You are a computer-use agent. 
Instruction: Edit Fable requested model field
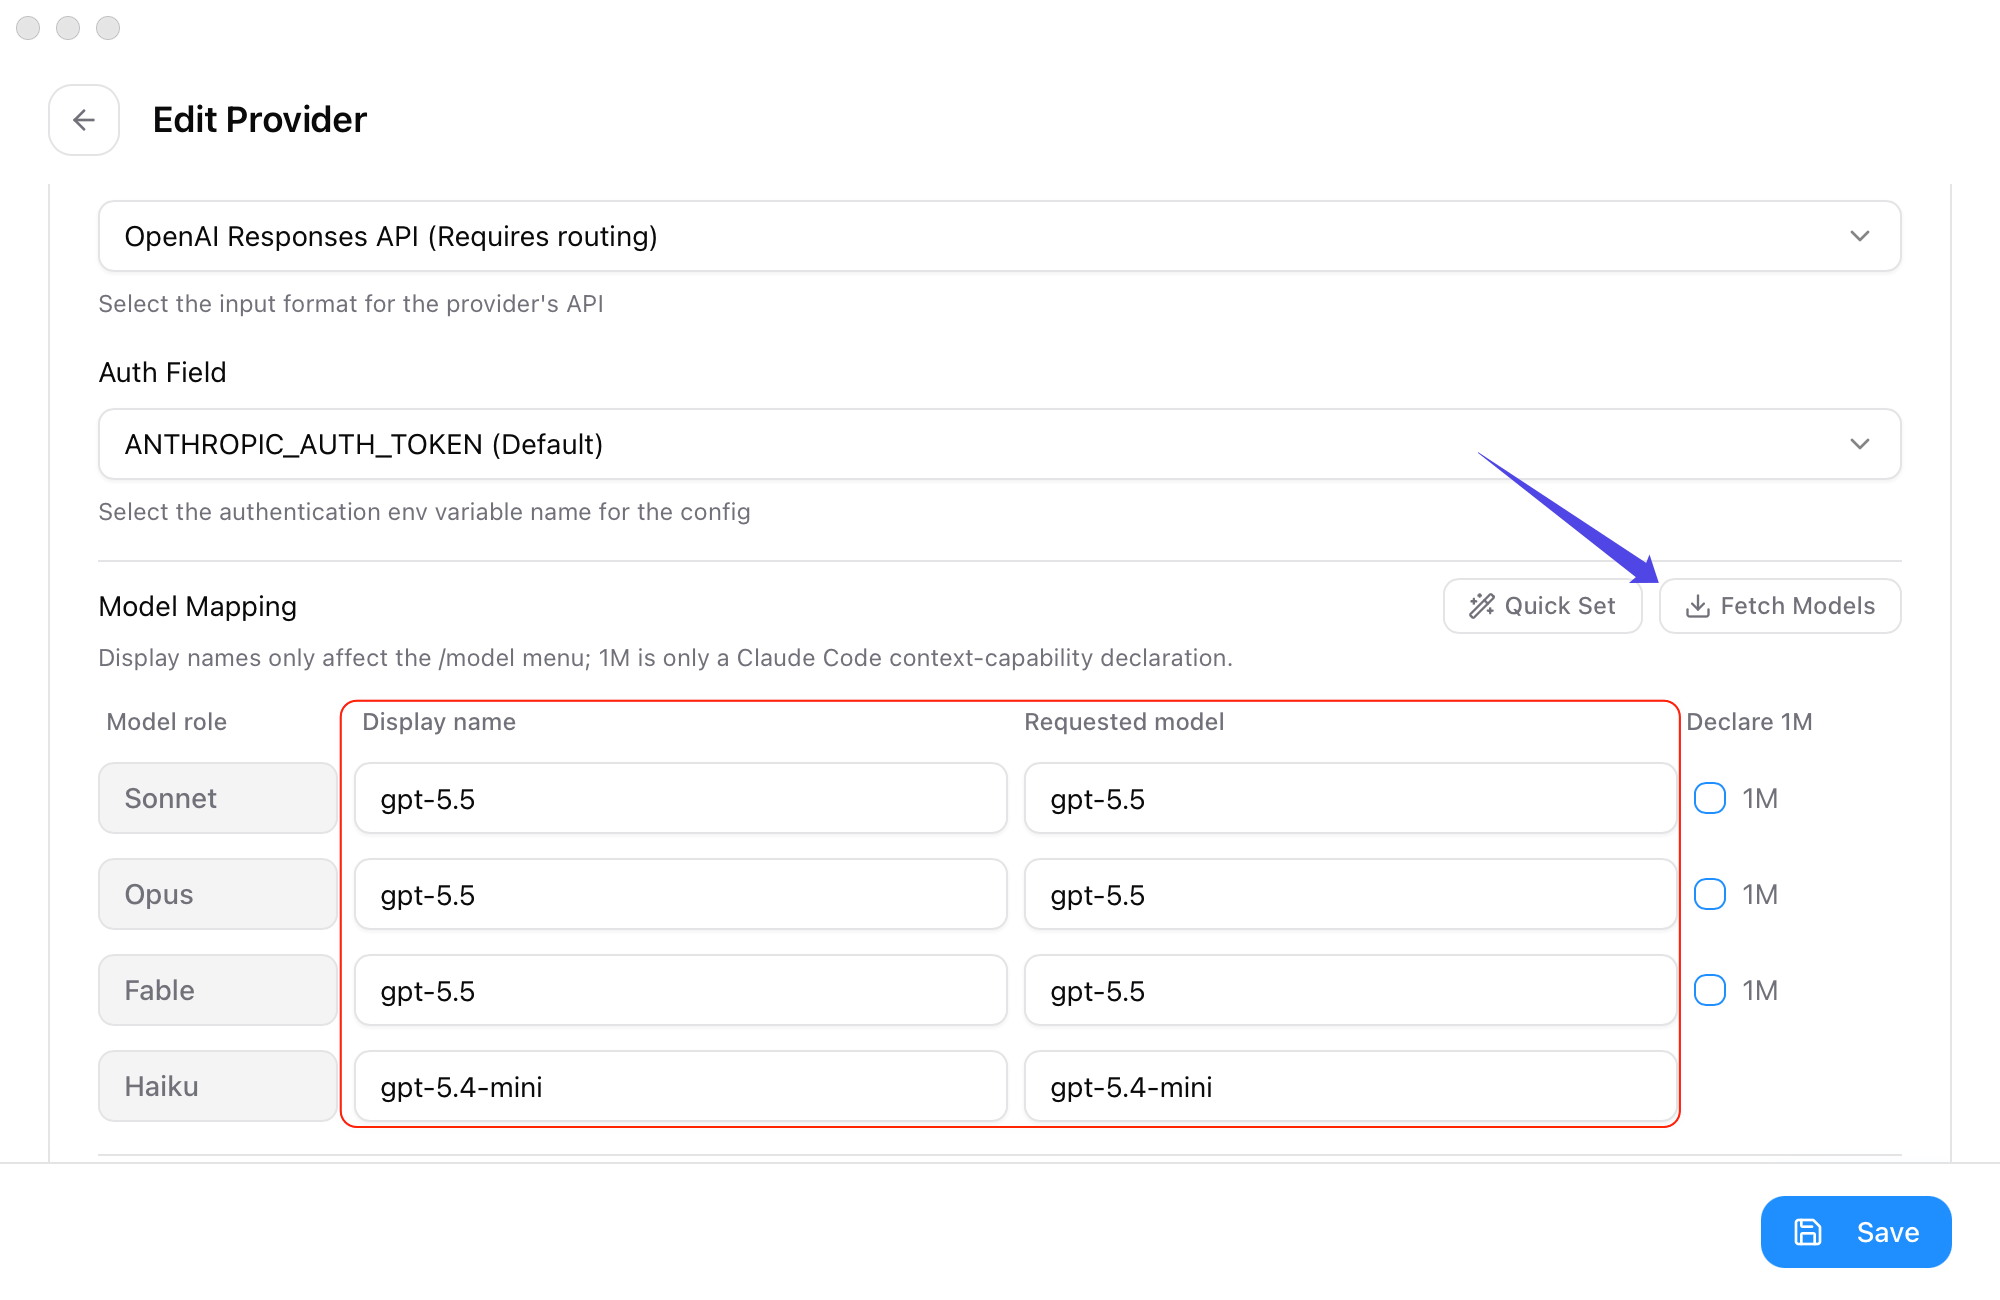[x=1350, y=990]
